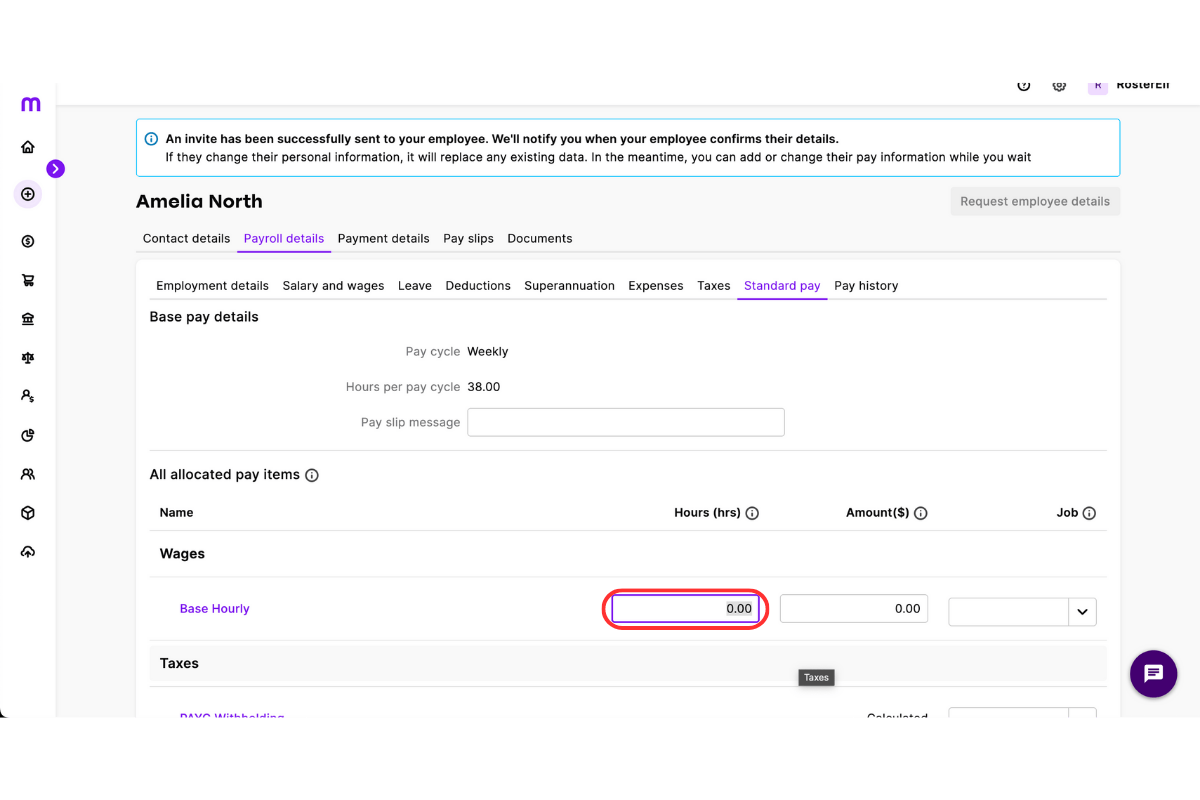The image size is (1200, 800).
Task: Open the settings gear icon
Action: click(1059, 85)
